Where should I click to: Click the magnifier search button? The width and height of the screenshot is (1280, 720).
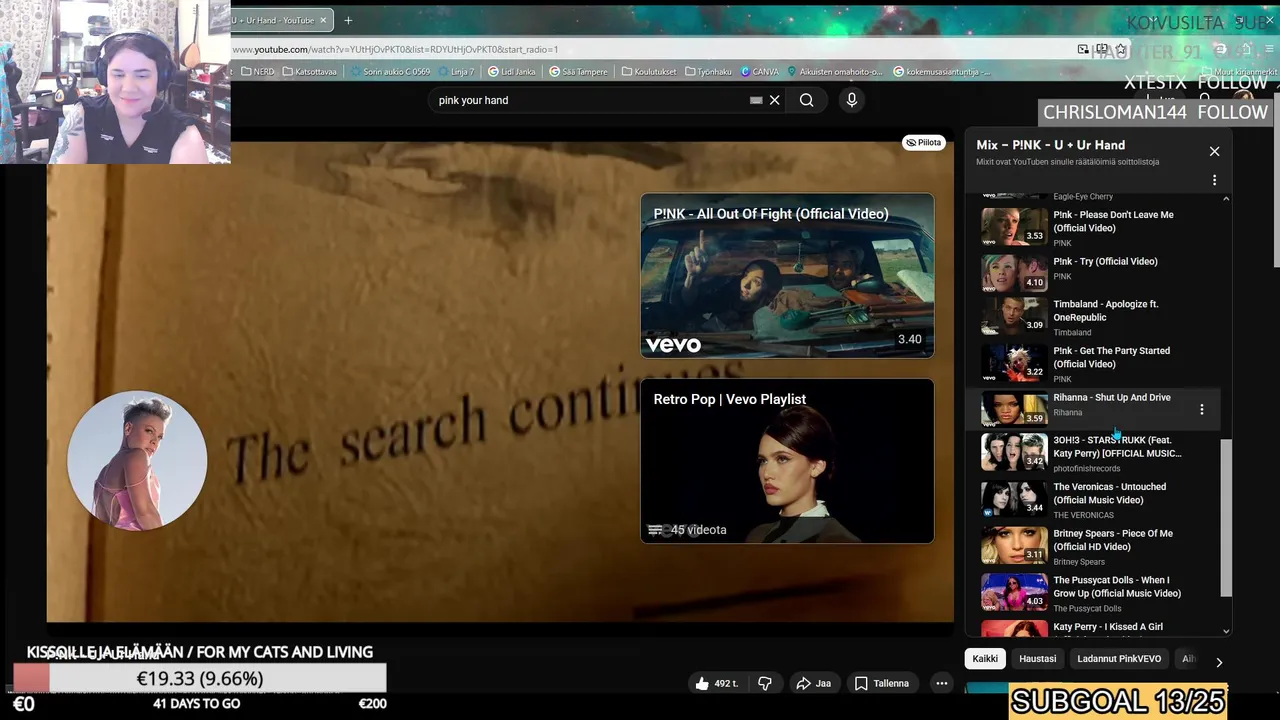(x=806, y=100)
